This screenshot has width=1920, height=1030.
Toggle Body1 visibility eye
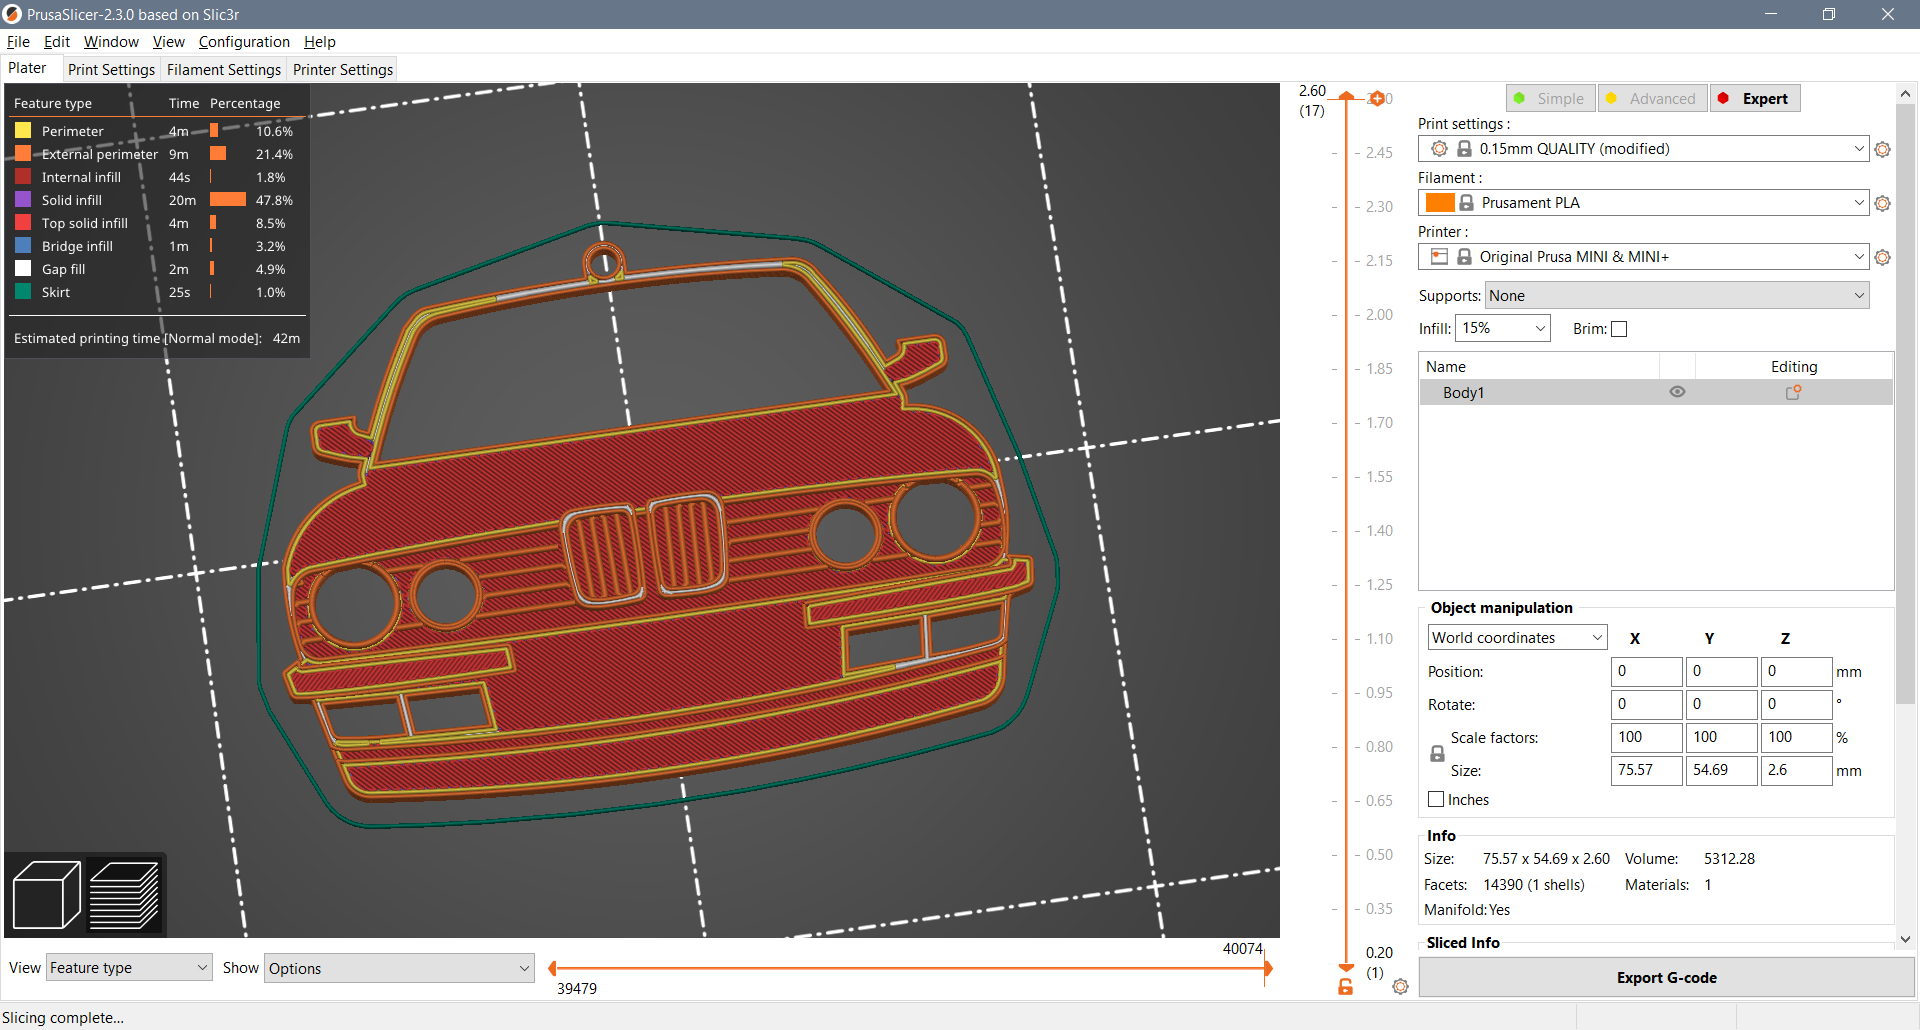[x=1677, y=392]
